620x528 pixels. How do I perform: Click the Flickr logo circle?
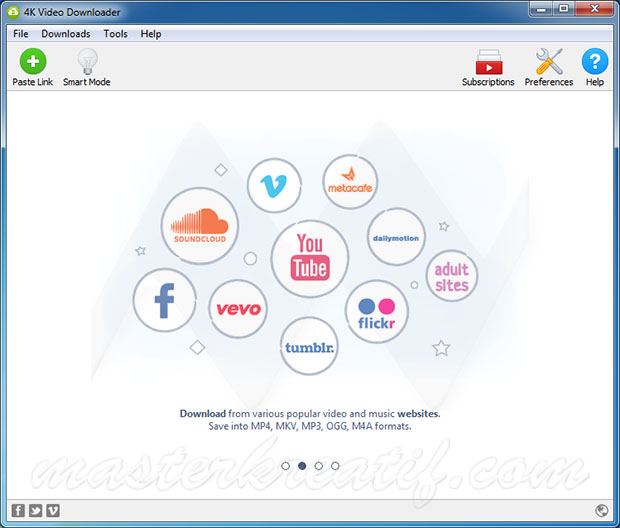point(376,312)
